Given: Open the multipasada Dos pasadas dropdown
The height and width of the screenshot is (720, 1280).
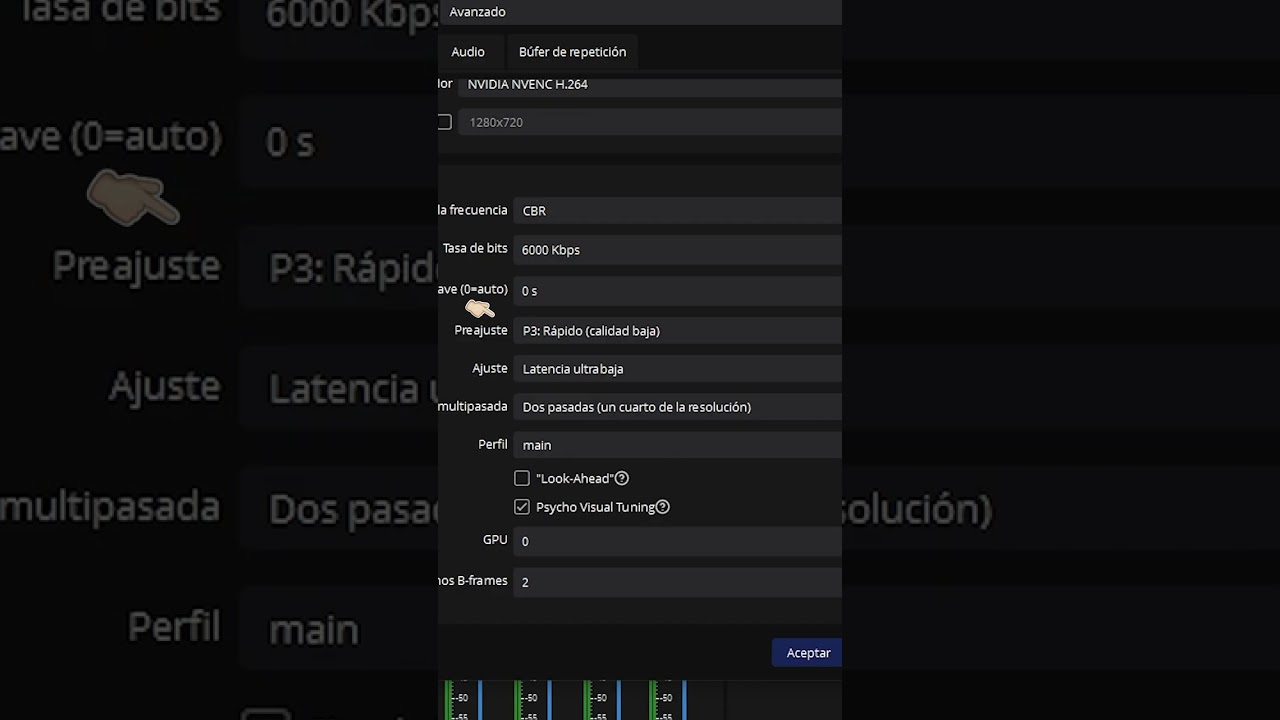Looking at the screenshot, I should tap(677, 407).
